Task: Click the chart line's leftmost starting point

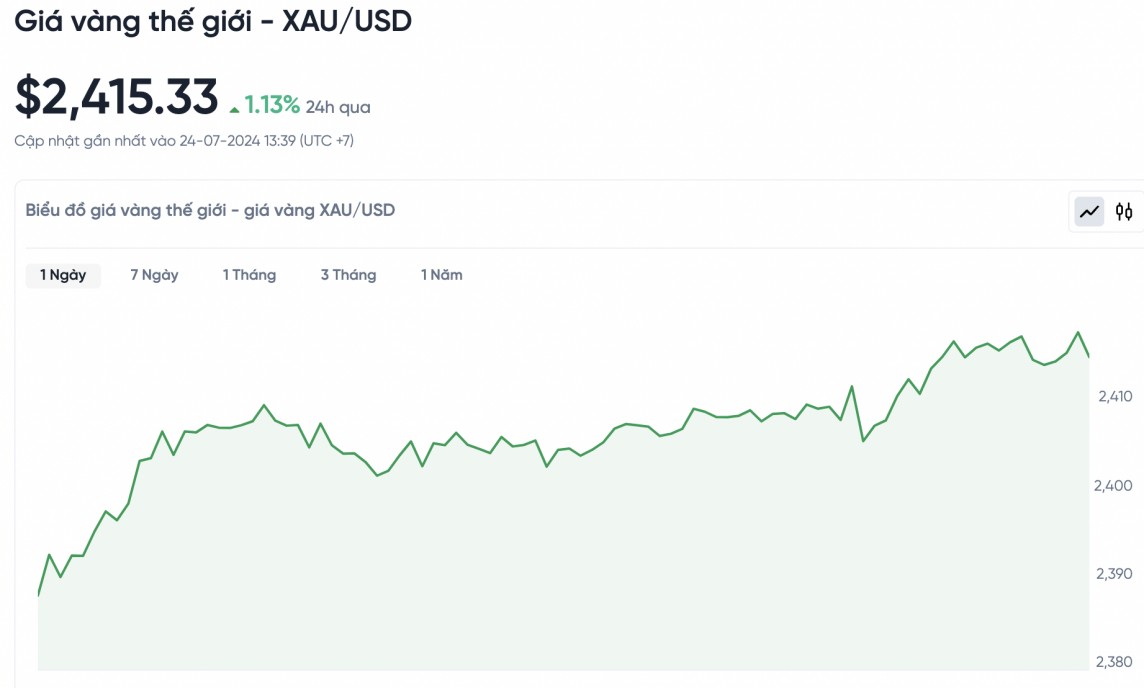Action: pos(38,596)
